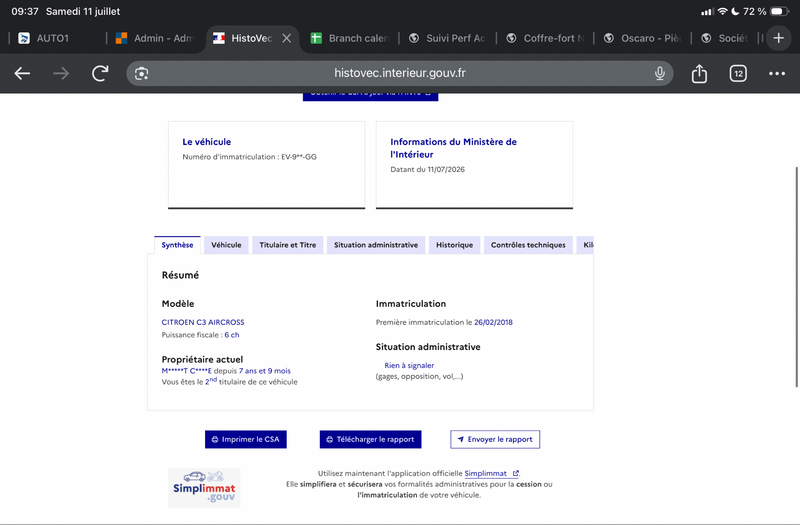Tap the lens search icon in address bar
Screen dimensions: 800x525
pos(141,73)
